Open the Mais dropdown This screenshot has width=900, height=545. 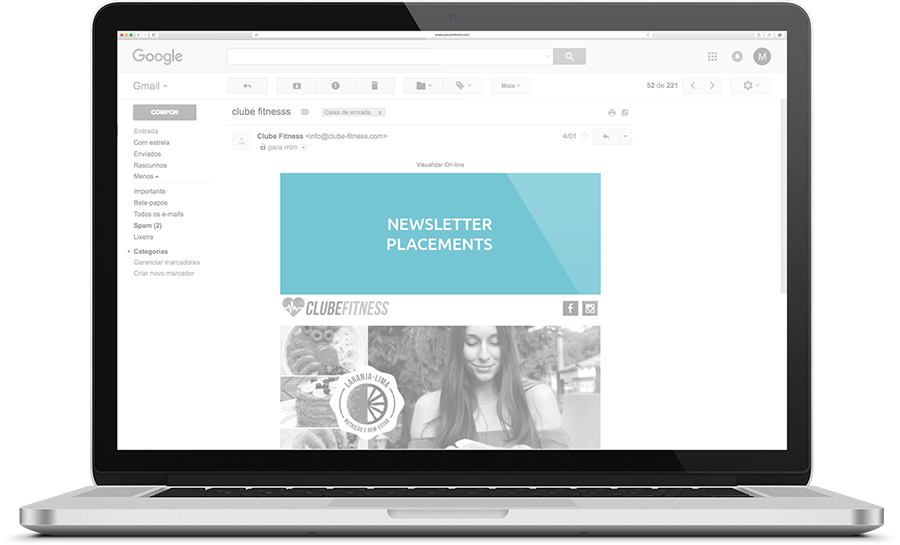pos(510,86)
